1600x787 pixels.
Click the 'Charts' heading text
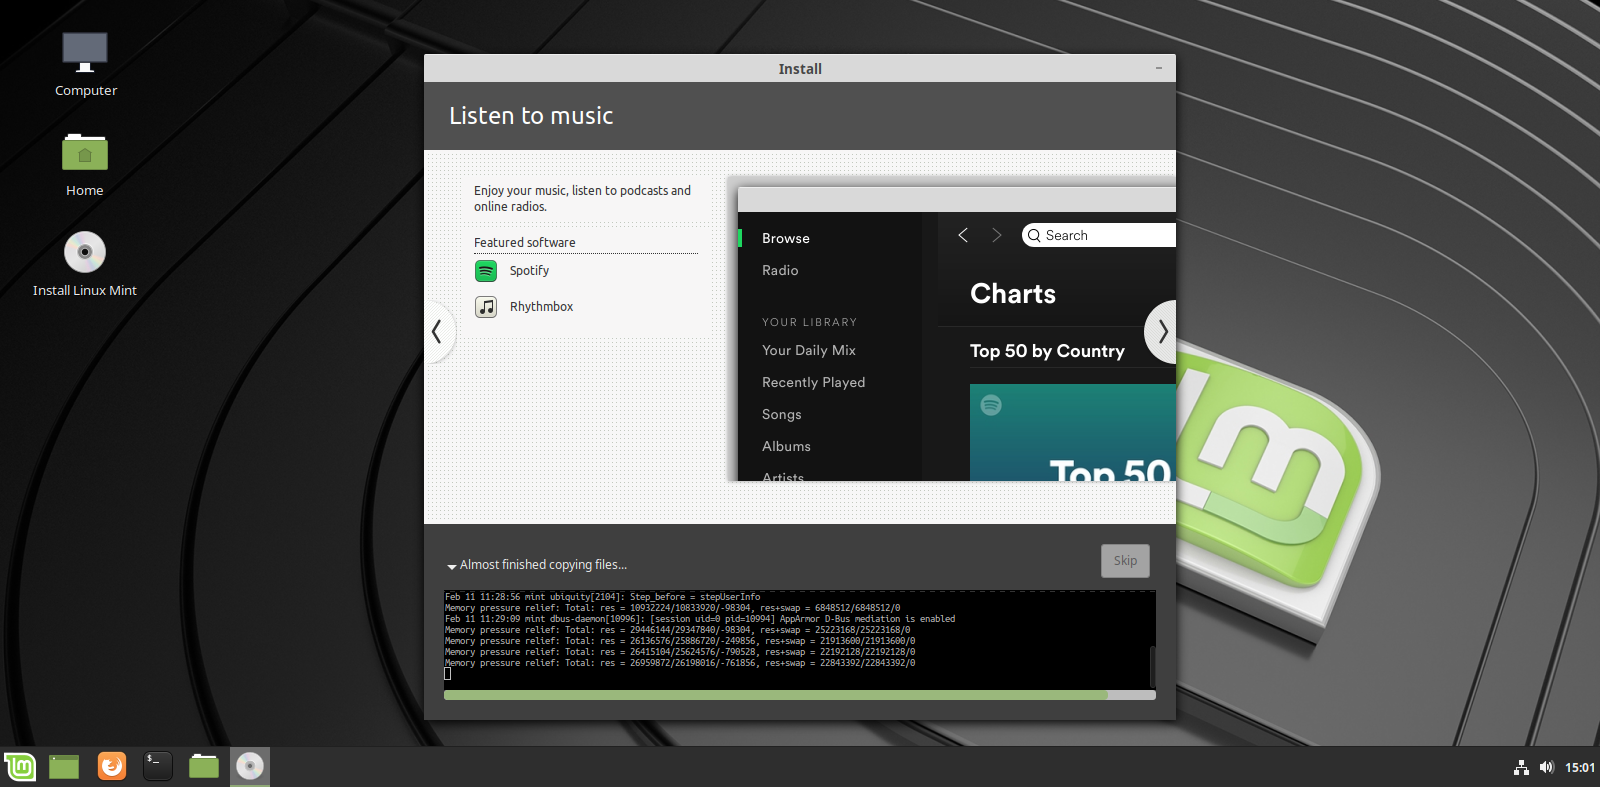(x=1013, y=294)
